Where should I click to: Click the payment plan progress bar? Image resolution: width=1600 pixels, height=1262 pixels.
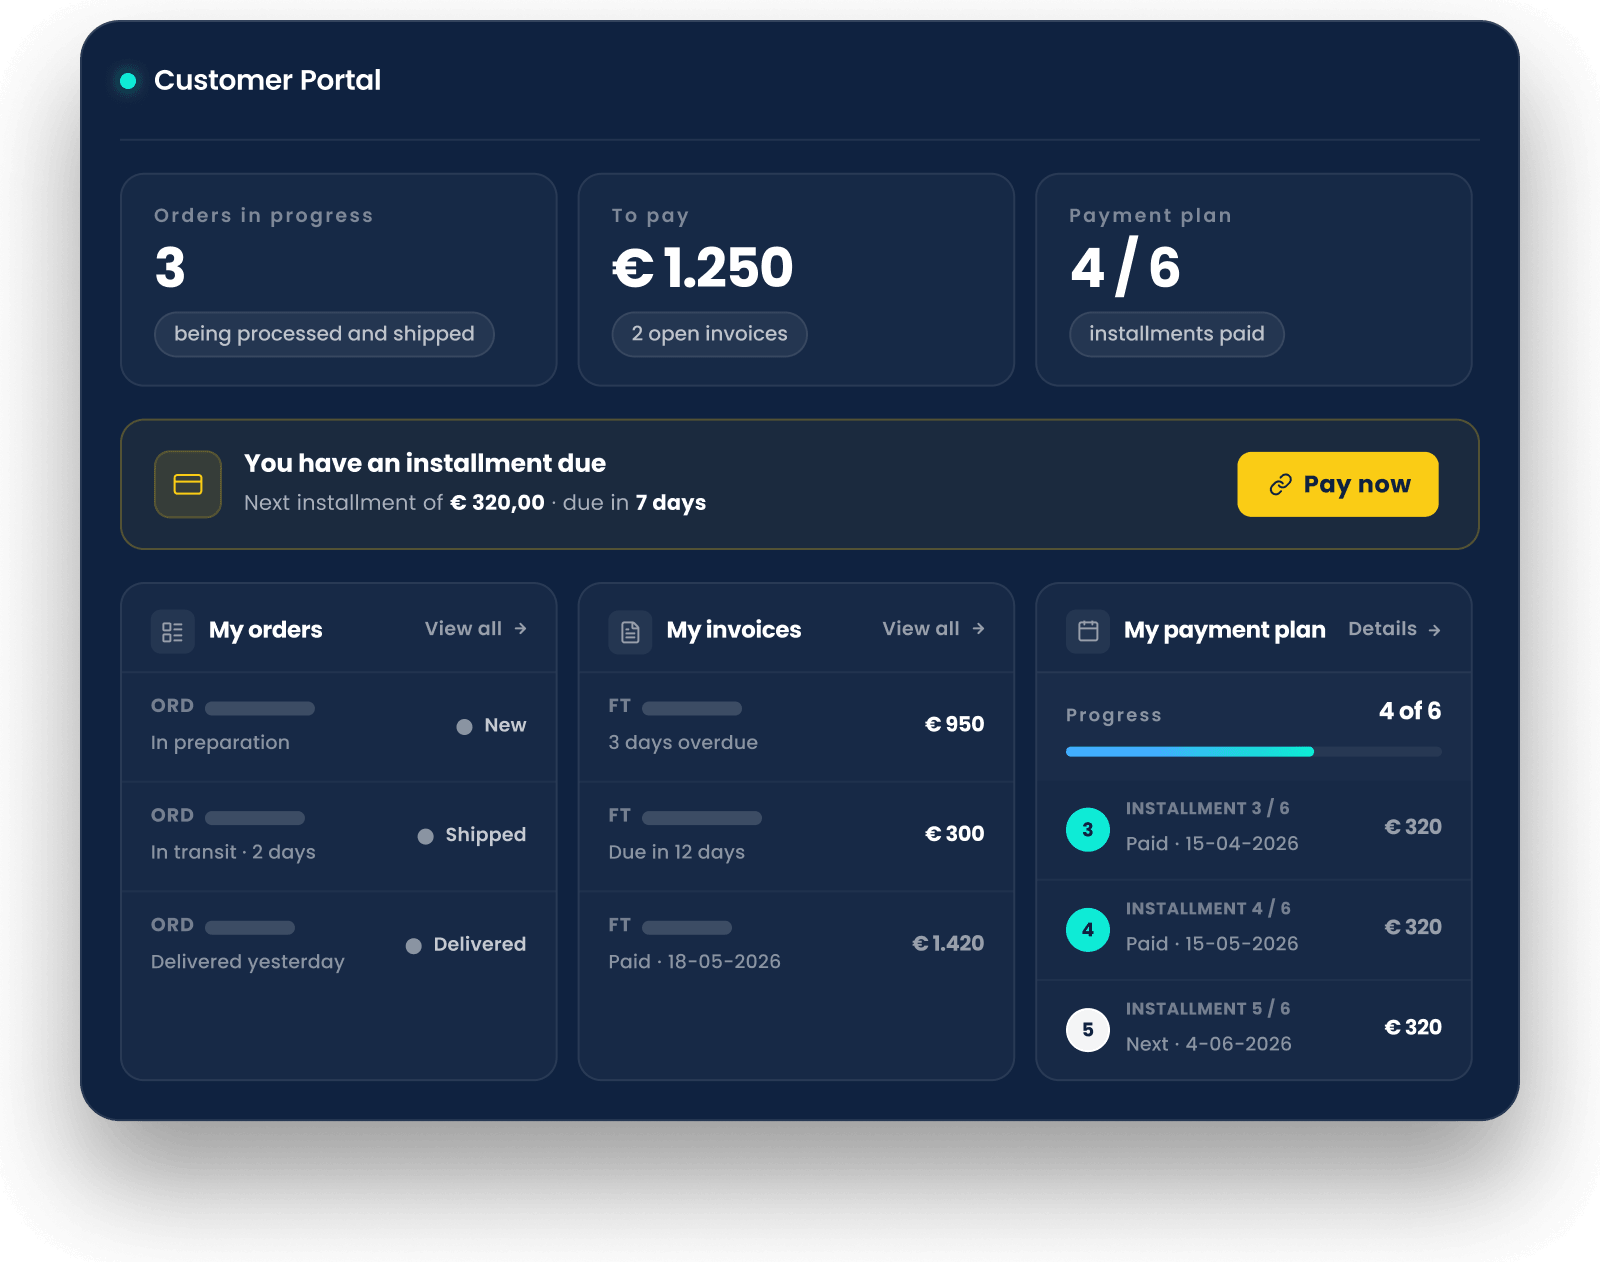(x=1253, y=752)
